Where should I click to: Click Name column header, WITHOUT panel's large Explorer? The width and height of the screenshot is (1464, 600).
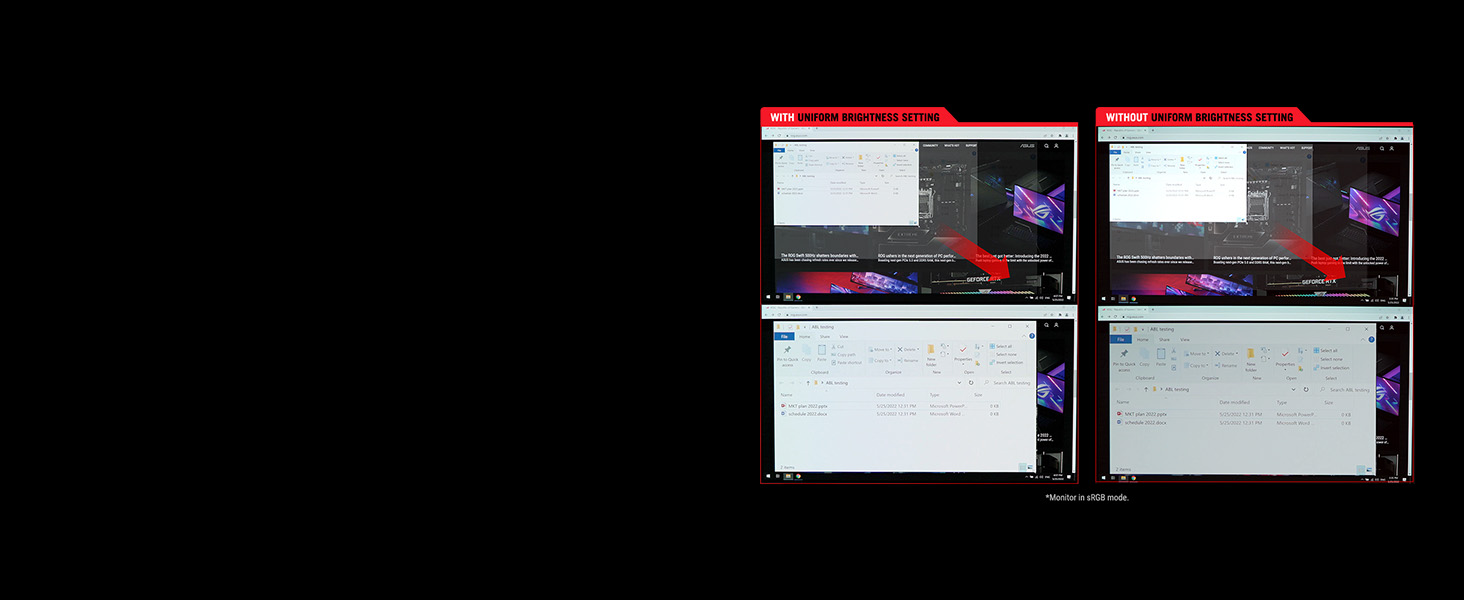1123,402
